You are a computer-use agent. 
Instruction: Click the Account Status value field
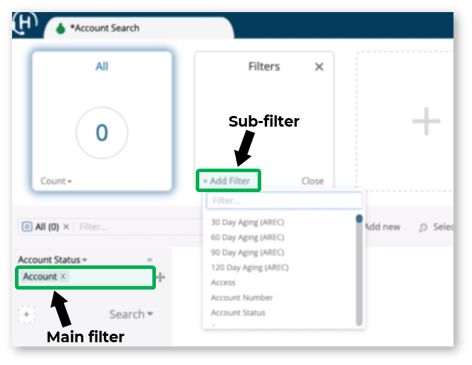(85, 277)
